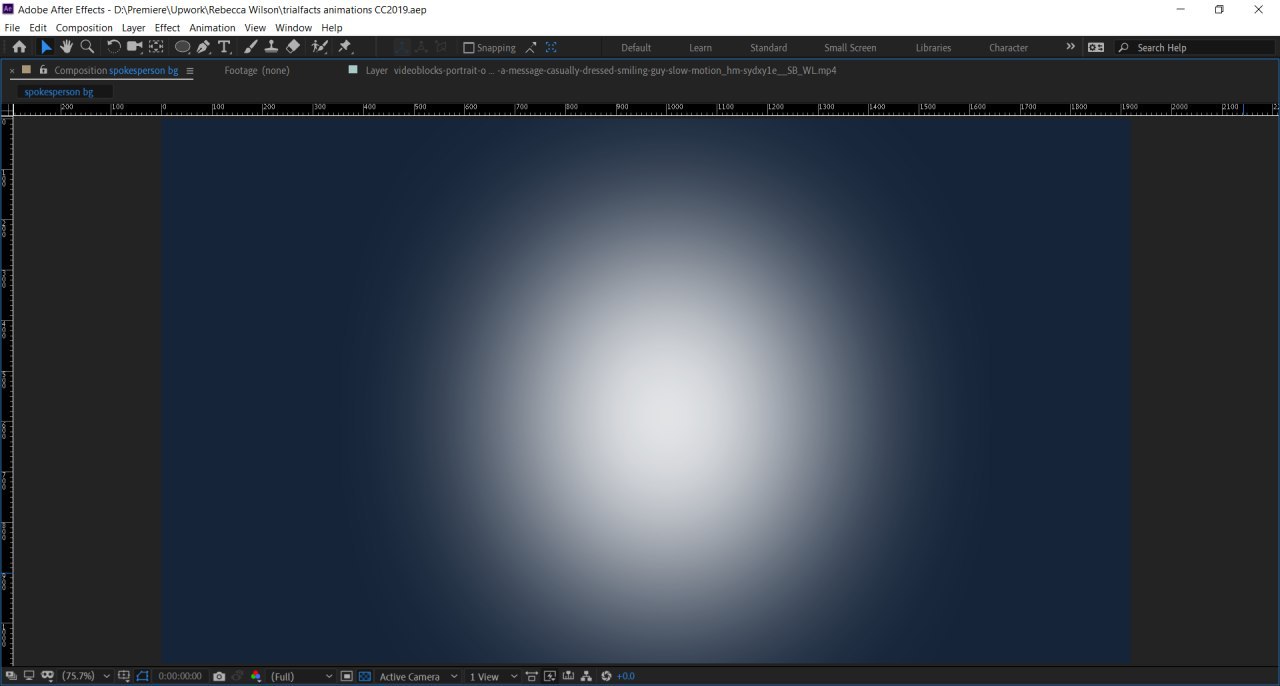Screen dimensions: 1280x686
Task: Enable the Snapping checkbox
Action: click(x=468, y=48)
